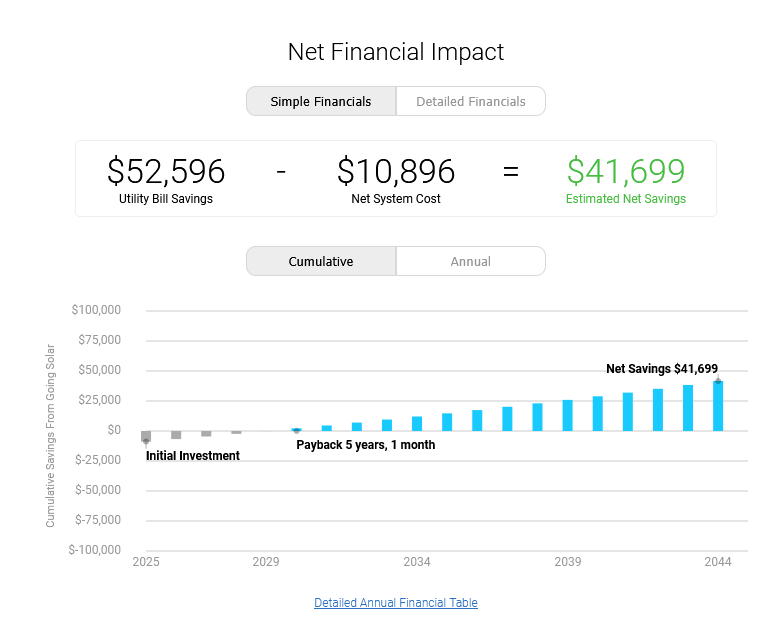Switch to the Simple Financials tab
The image size is (766, 634).
[321, 101]
